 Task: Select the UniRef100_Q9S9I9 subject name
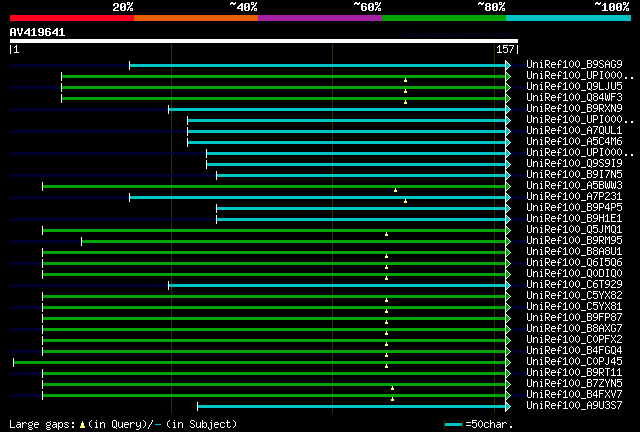(574, 163)
